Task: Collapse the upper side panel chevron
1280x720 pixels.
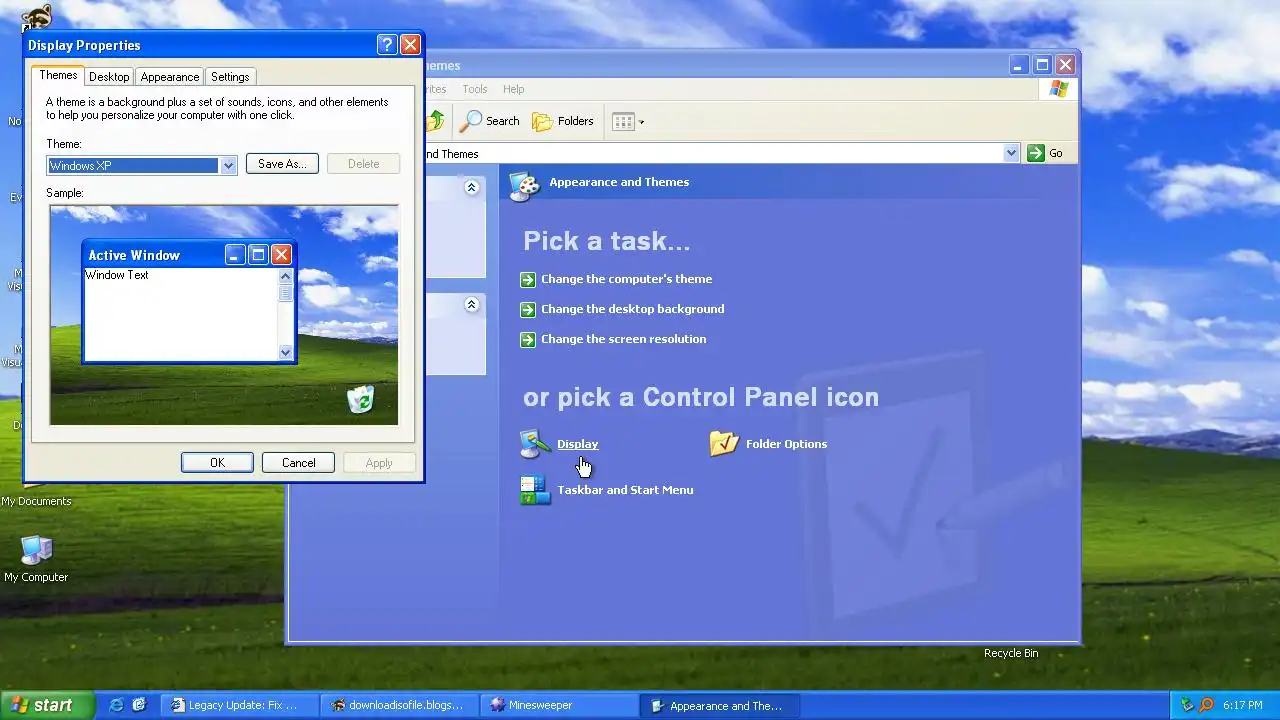Action: click(x=471, y=187)
